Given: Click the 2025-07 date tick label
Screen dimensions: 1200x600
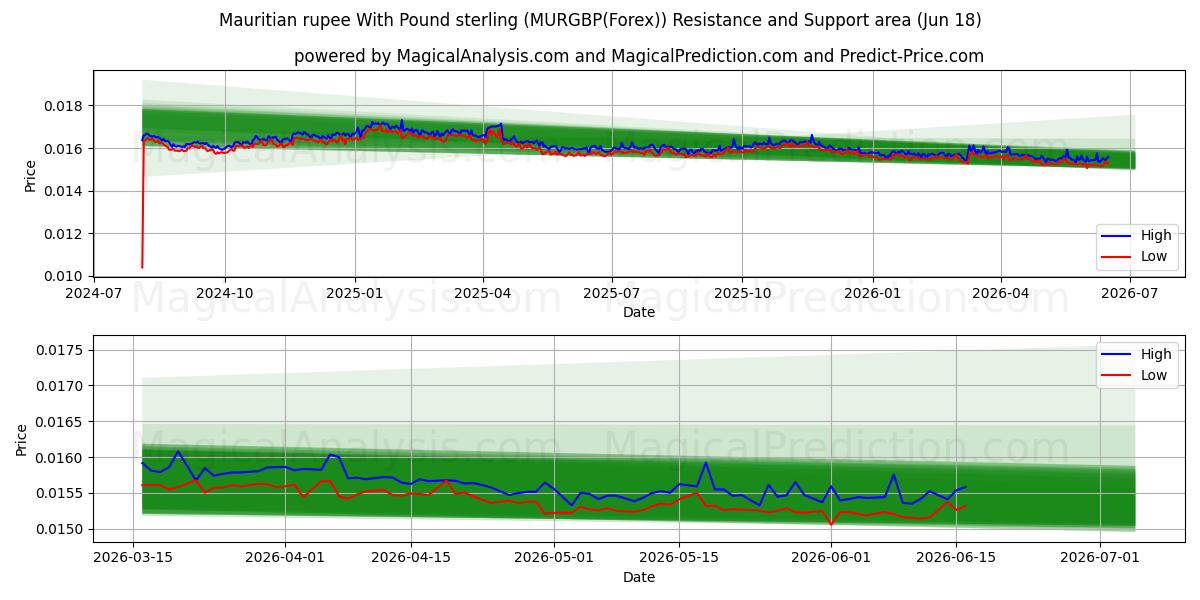Looking at the screenshot, I should click(x=612, y=294).
